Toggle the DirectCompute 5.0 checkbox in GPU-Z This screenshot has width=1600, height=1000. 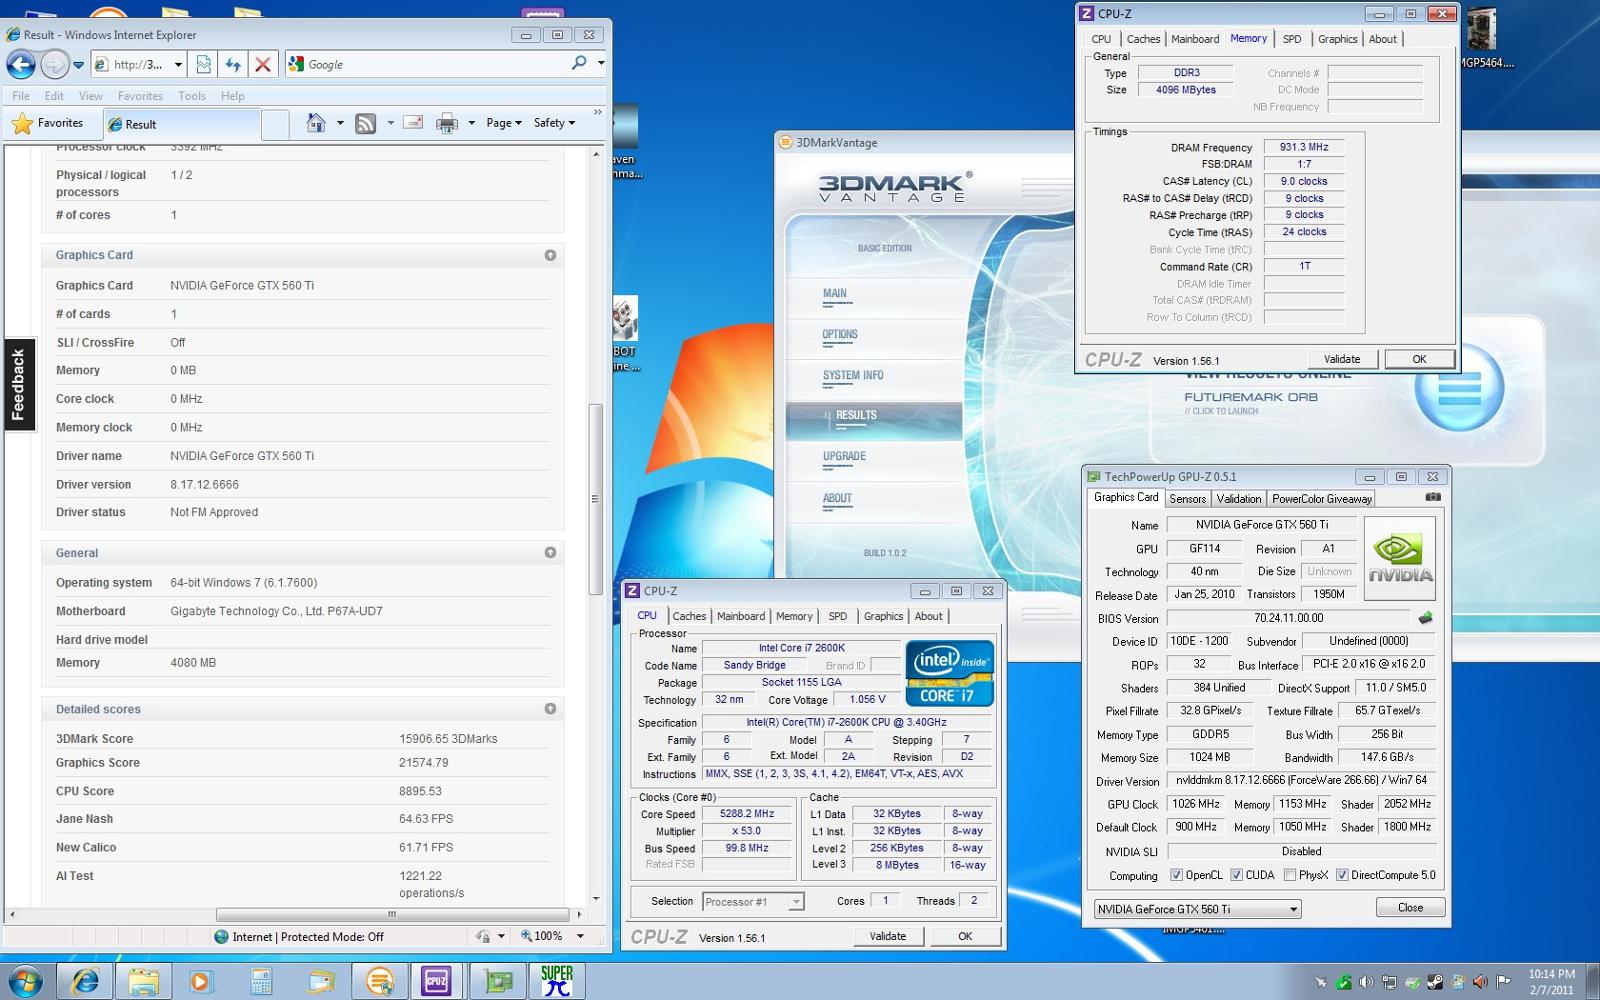coord(1342,875)
